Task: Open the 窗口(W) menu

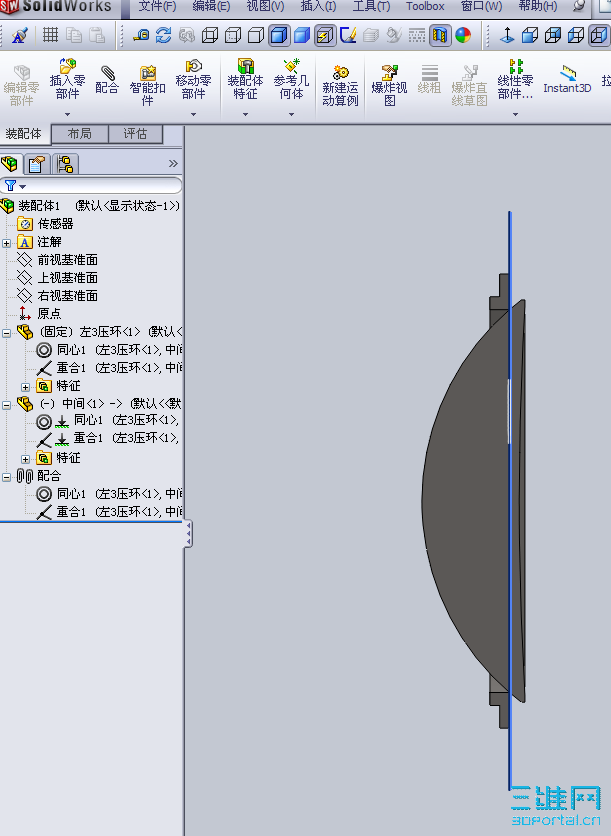Action: click(481, 6)
